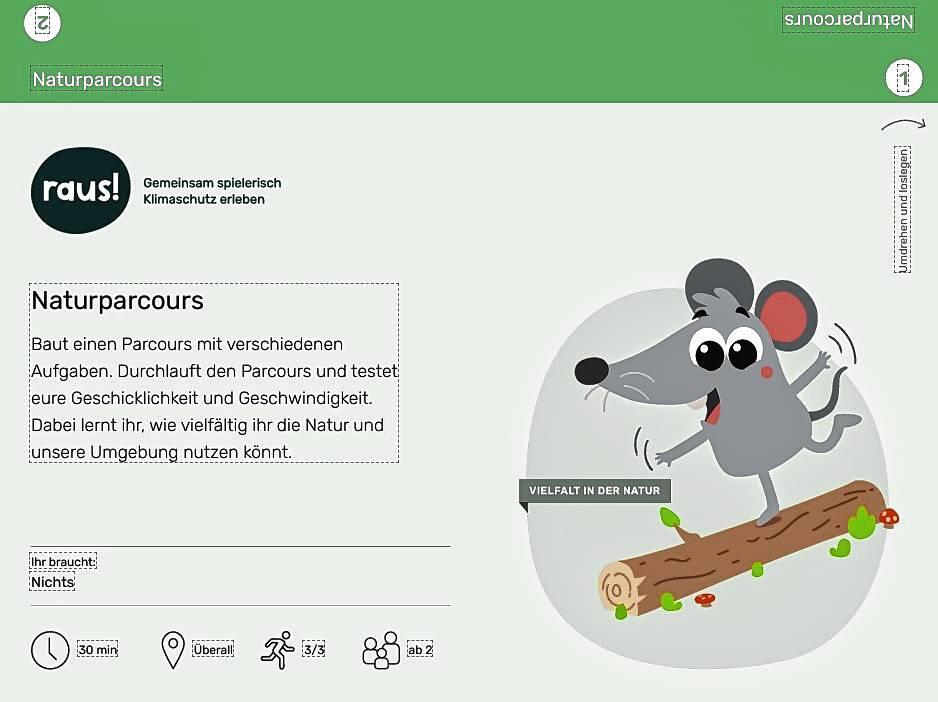Click the 'Überall' location text

(x=213, y=649)
